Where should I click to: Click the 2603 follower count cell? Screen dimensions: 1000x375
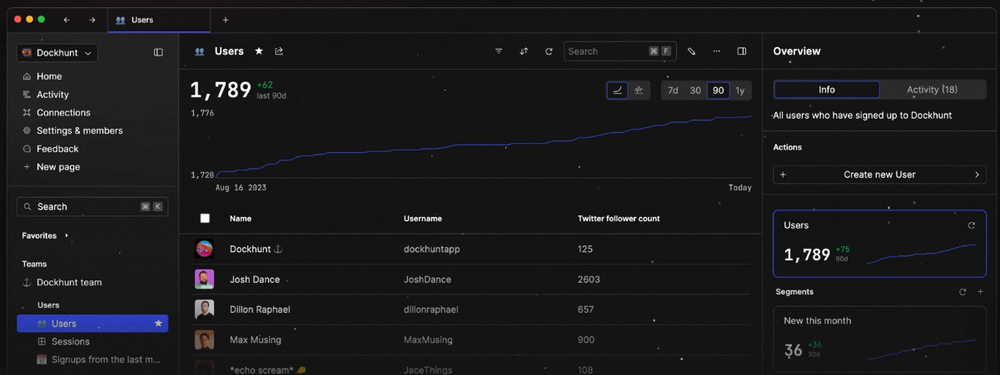click(589, 279)
